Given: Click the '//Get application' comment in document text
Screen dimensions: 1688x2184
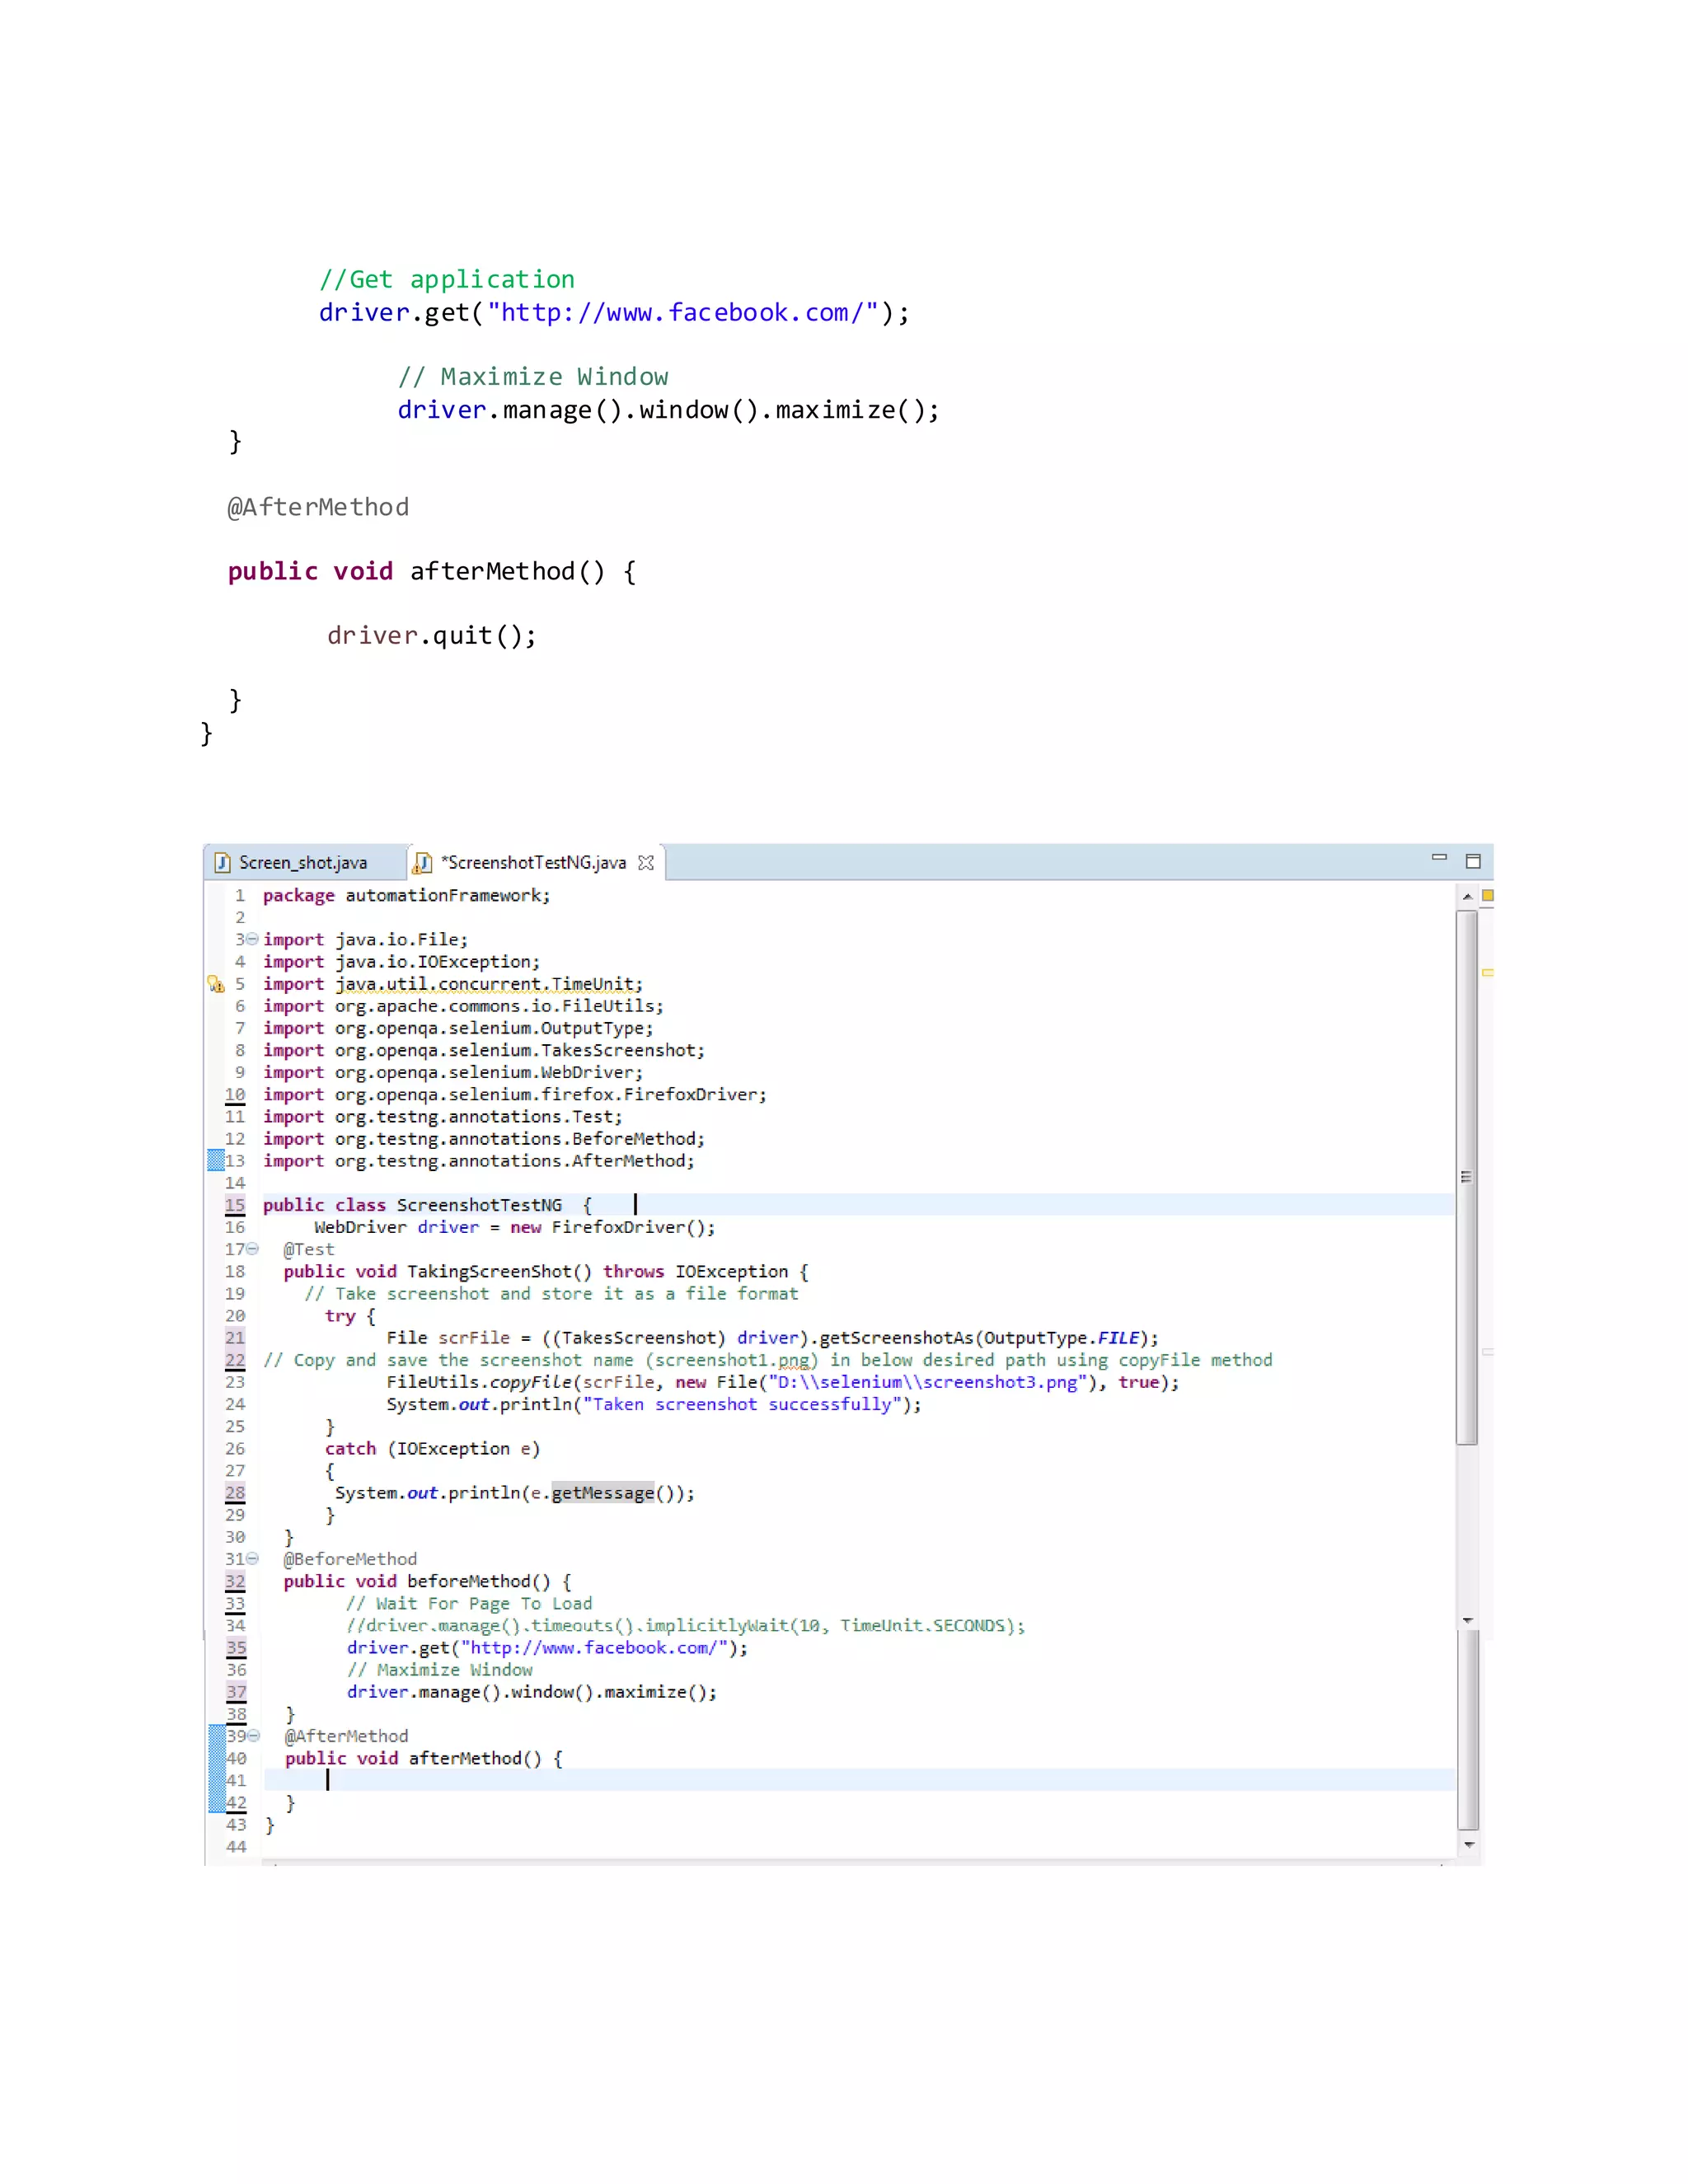Looking at the screenshot, I should [x=447, y=279].
